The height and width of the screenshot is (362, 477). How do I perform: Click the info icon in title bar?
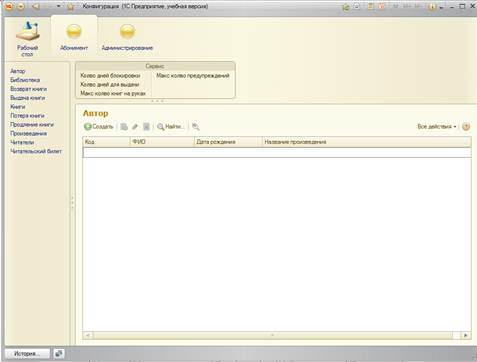point(432,6)
